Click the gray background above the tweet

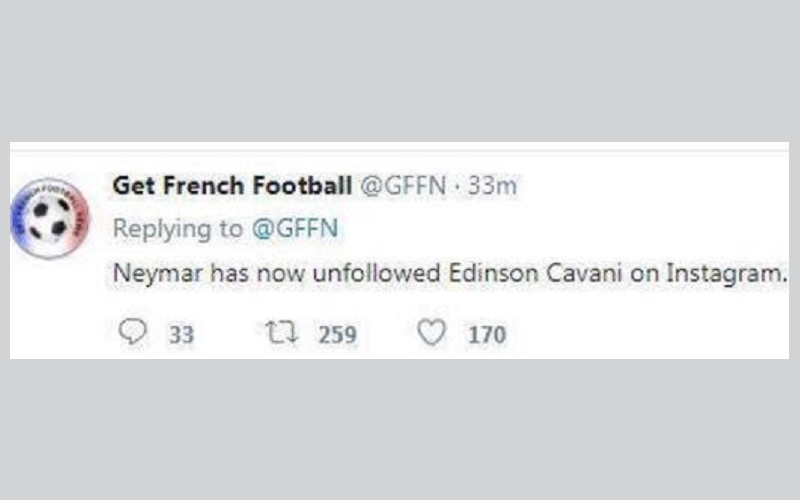400,70
